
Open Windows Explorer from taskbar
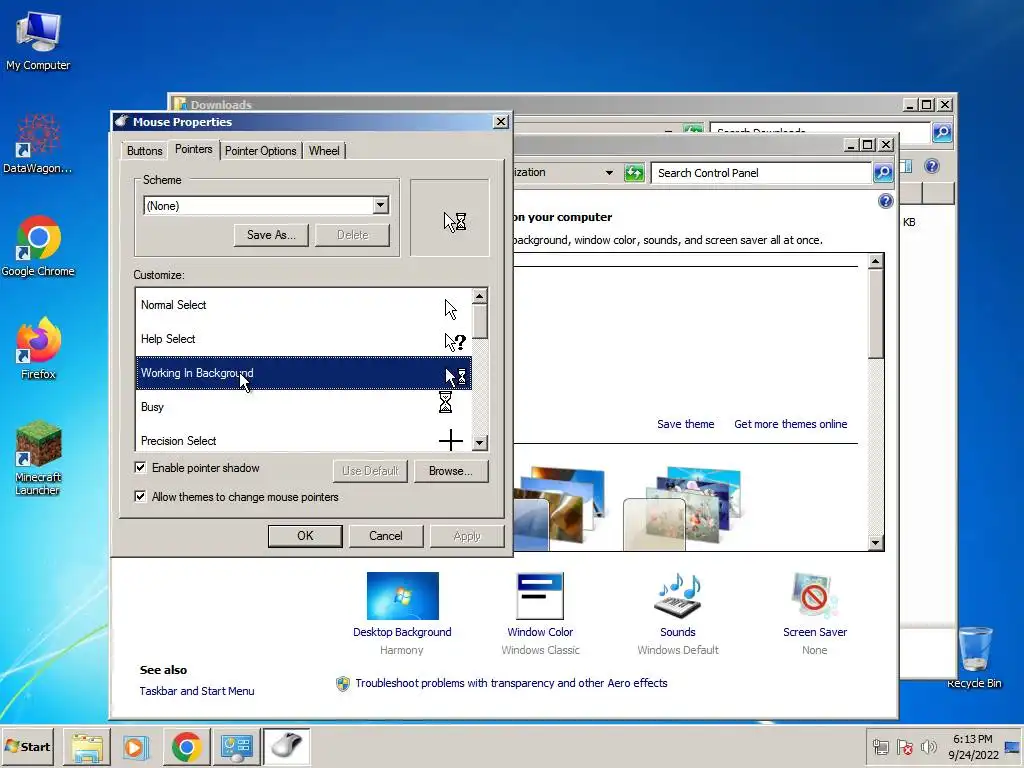tap(87, 746)
